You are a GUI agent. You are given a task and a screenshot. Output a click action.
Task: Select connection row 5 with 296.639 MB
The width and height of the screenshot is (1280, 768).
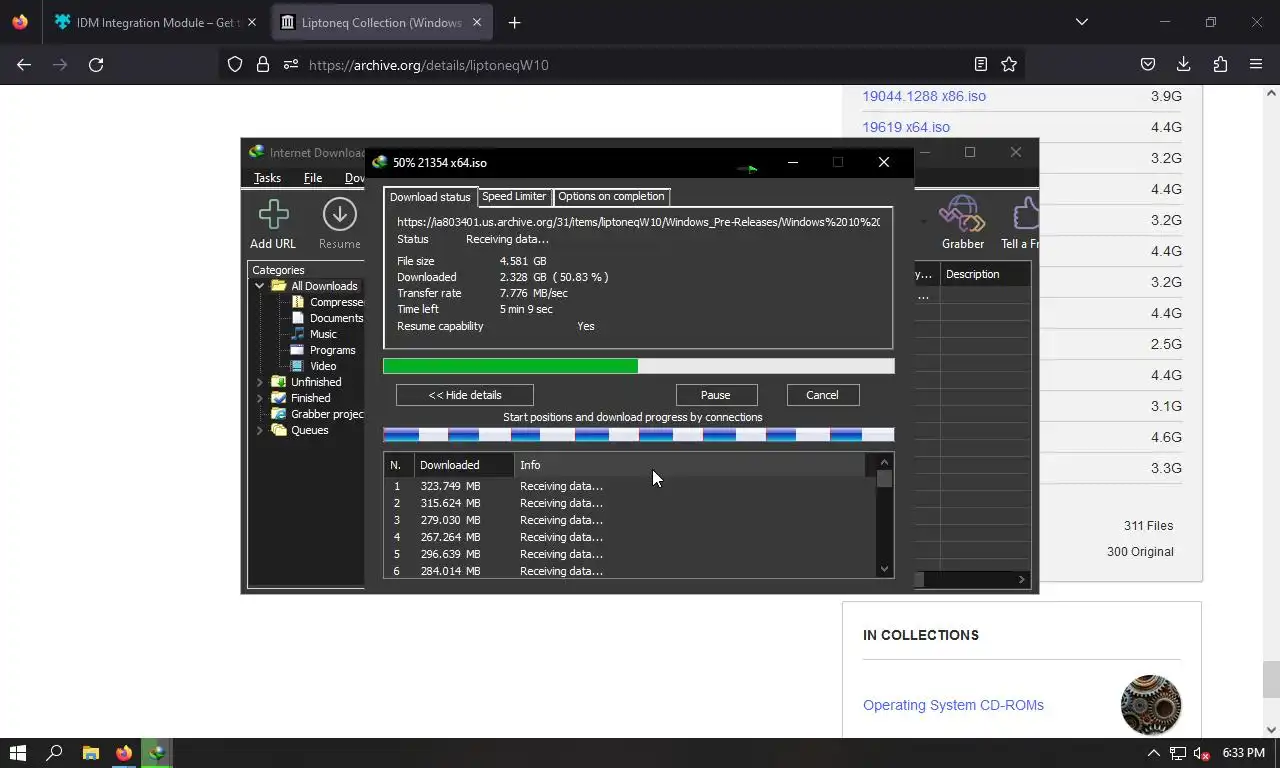point(630,554)
